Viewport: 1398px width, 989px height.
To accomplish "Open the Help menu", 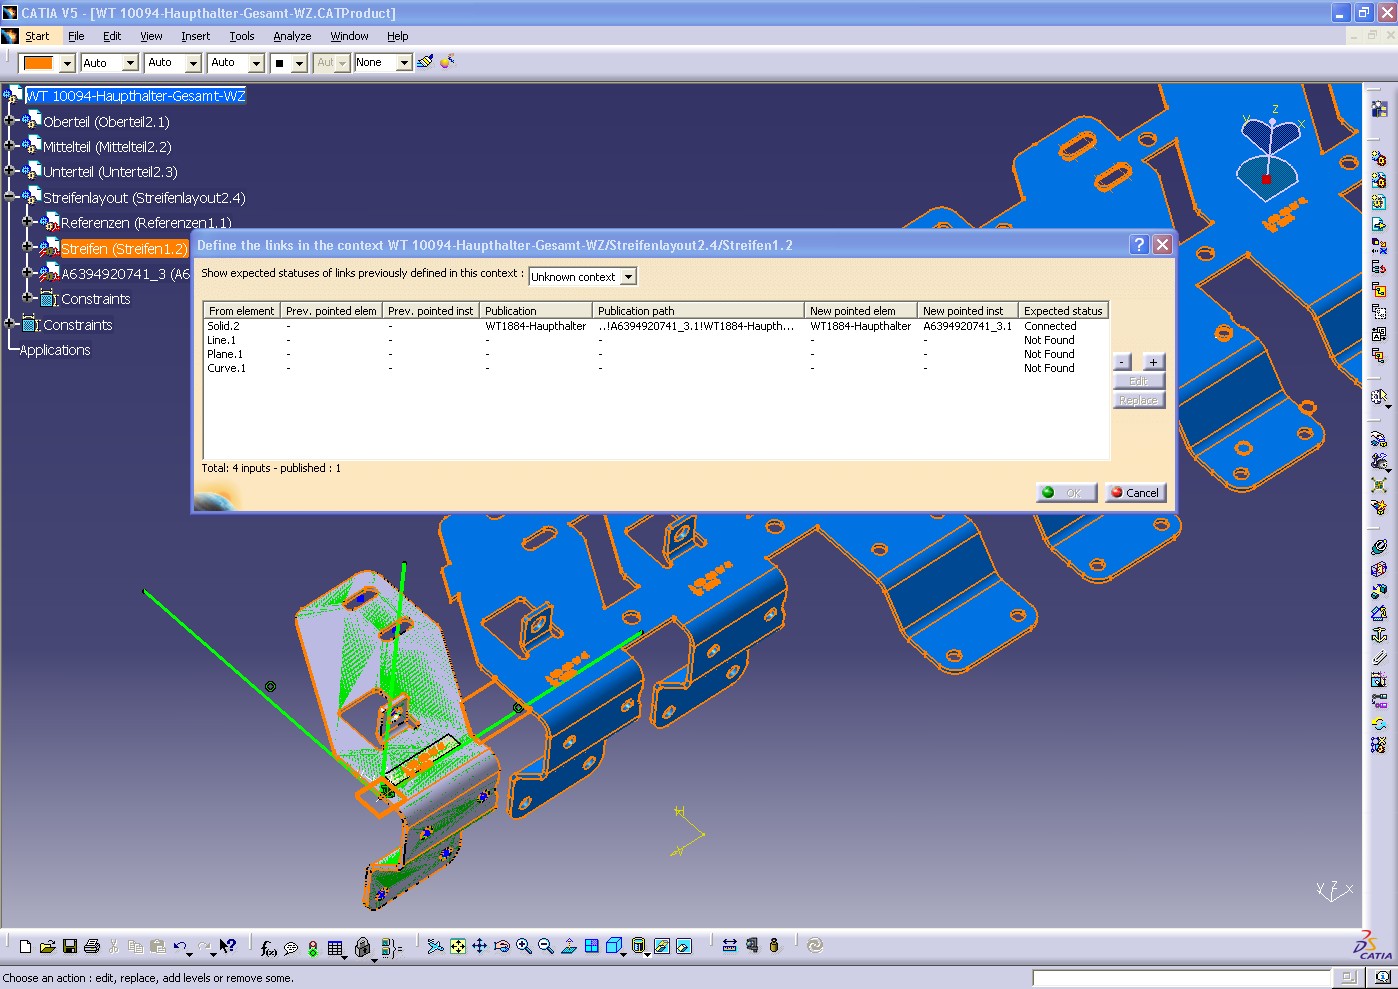I will point(397,36).
